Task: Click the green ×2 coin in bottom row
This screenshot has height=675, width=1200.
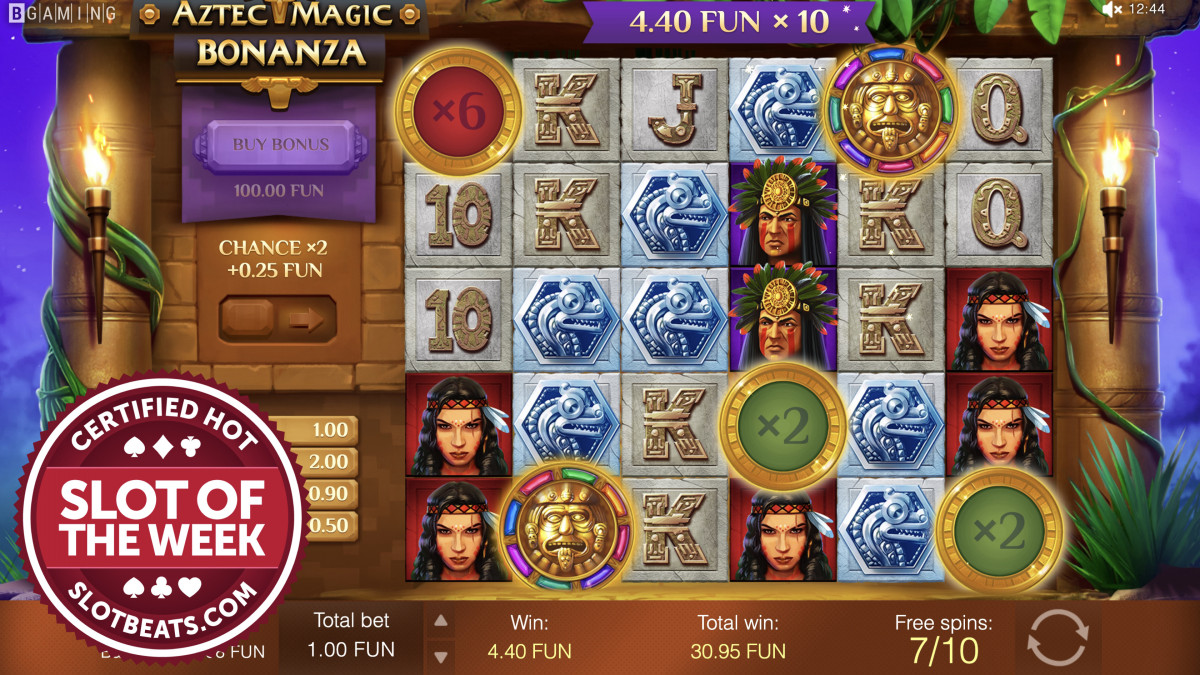Action: tap(1000, 531)
